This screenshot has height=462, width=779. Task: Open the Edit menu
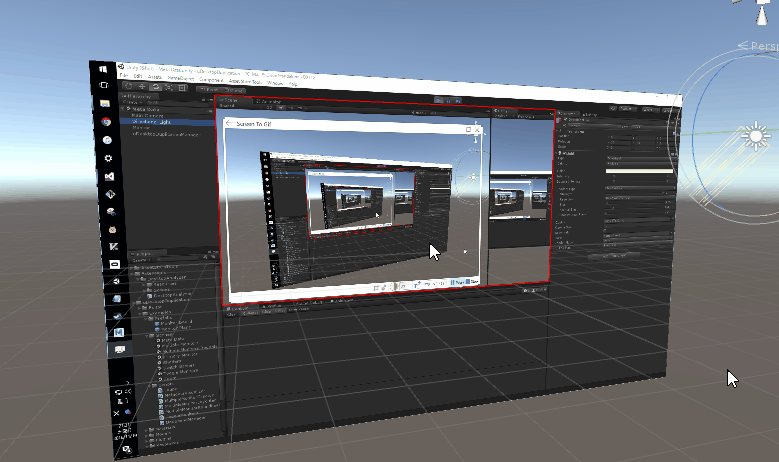click(138, 76)
